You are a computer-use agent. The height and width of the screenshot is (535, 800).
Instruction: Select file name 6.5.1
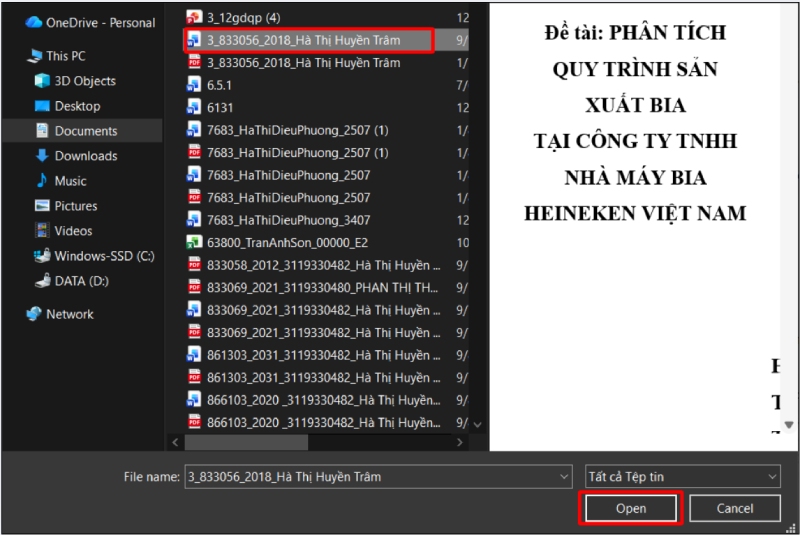(x=219, y=85)
